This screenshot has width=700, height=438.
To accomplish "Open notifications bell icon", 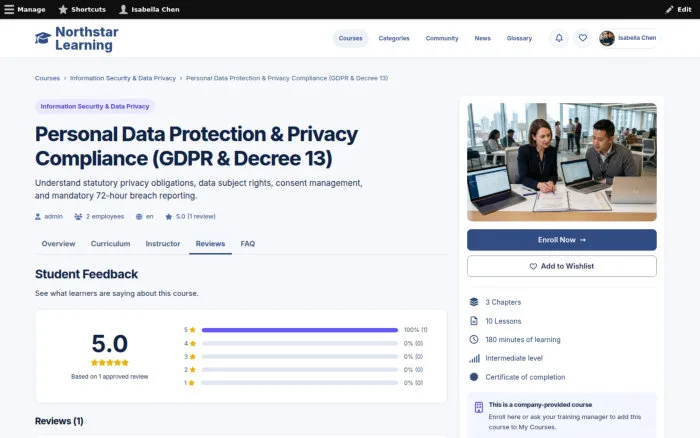I will click(559, 38).
